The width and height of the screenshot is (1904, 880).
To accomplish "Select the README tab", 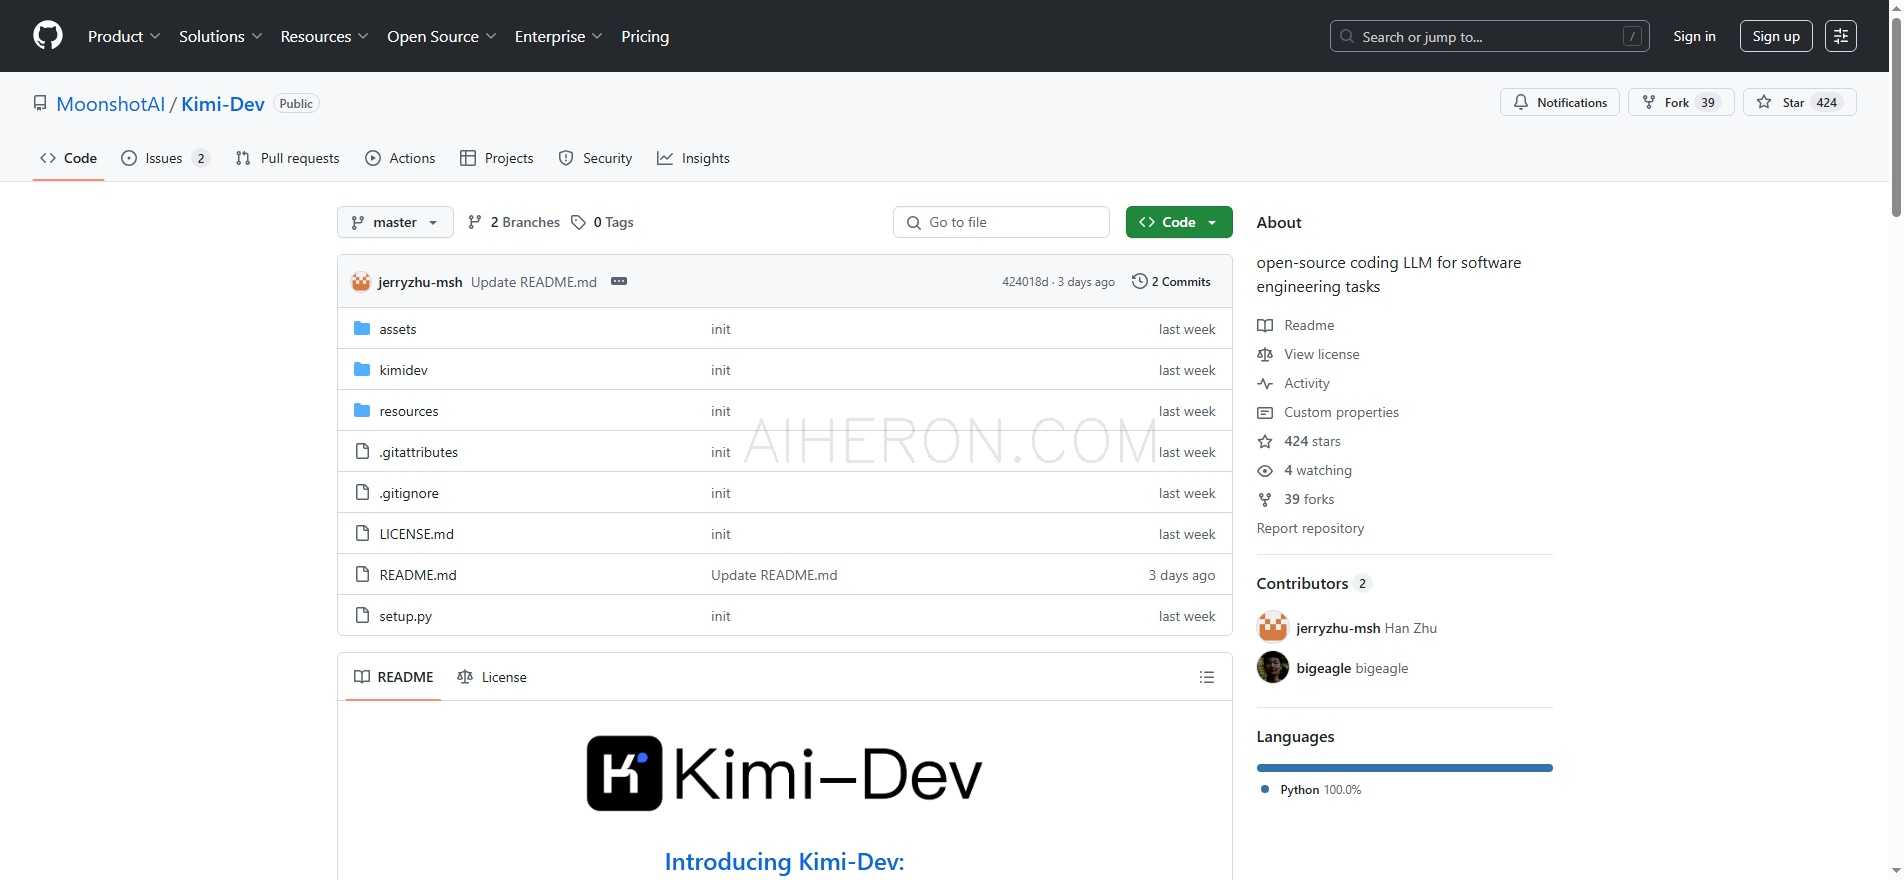I will (394, 677).
